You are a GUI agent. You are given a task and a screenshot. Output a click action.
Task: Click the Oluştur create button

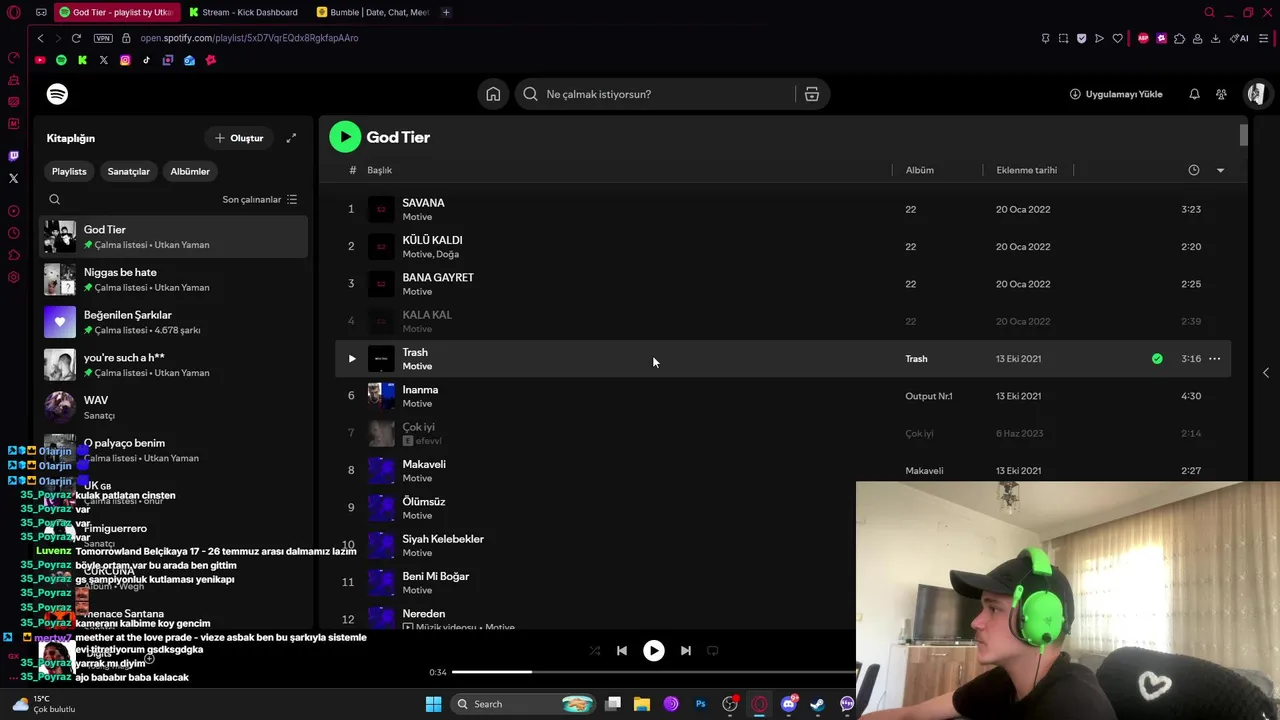click(x=239, y=138)
